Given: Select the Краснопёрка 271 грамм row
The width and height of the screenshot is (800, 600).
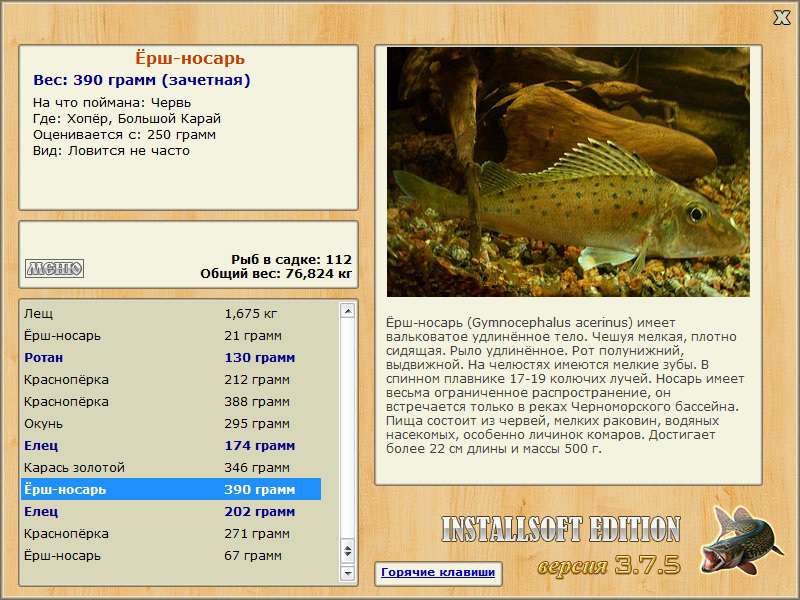Looking at the screenshot, I should coord(171,534).
